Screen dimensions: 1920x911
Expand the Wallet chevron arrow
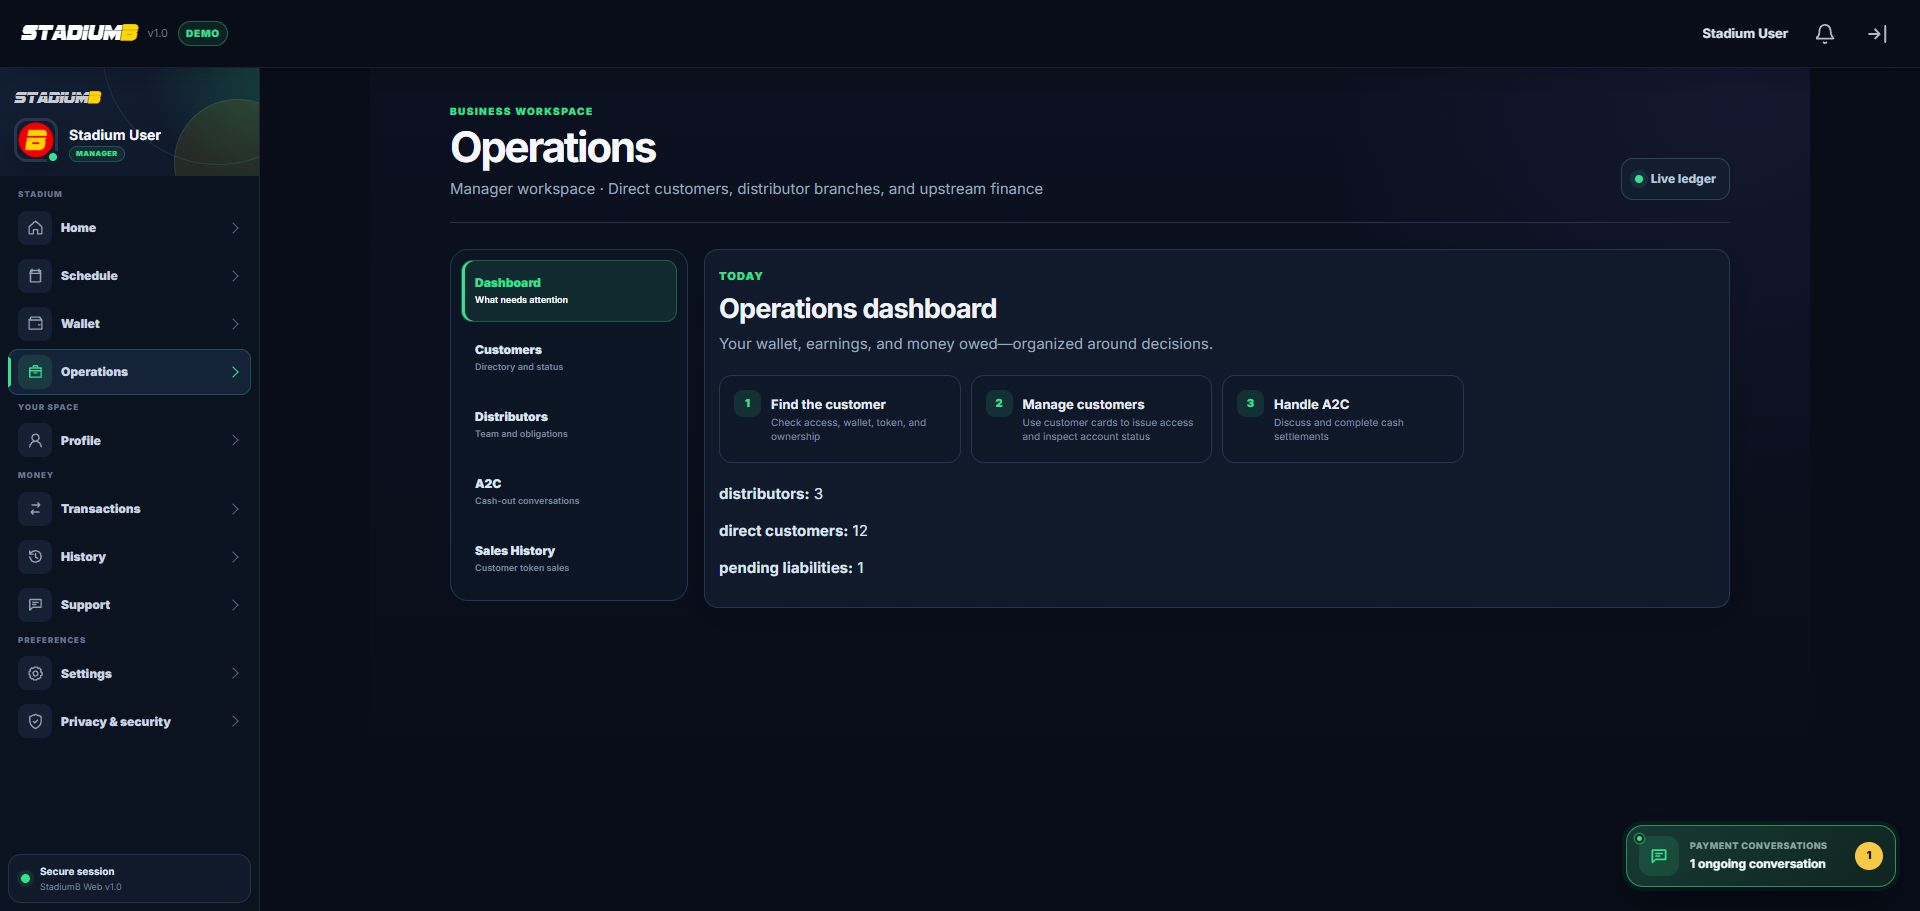(235, 324)
